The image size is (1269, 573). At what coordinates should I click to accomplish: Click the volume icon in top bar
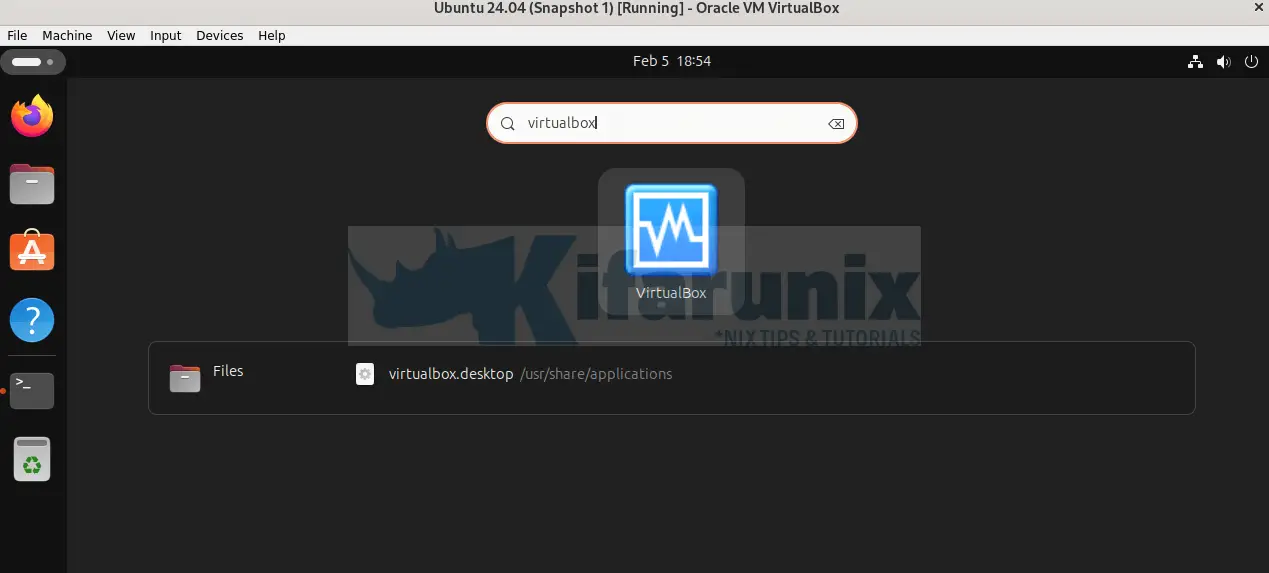1223,62
